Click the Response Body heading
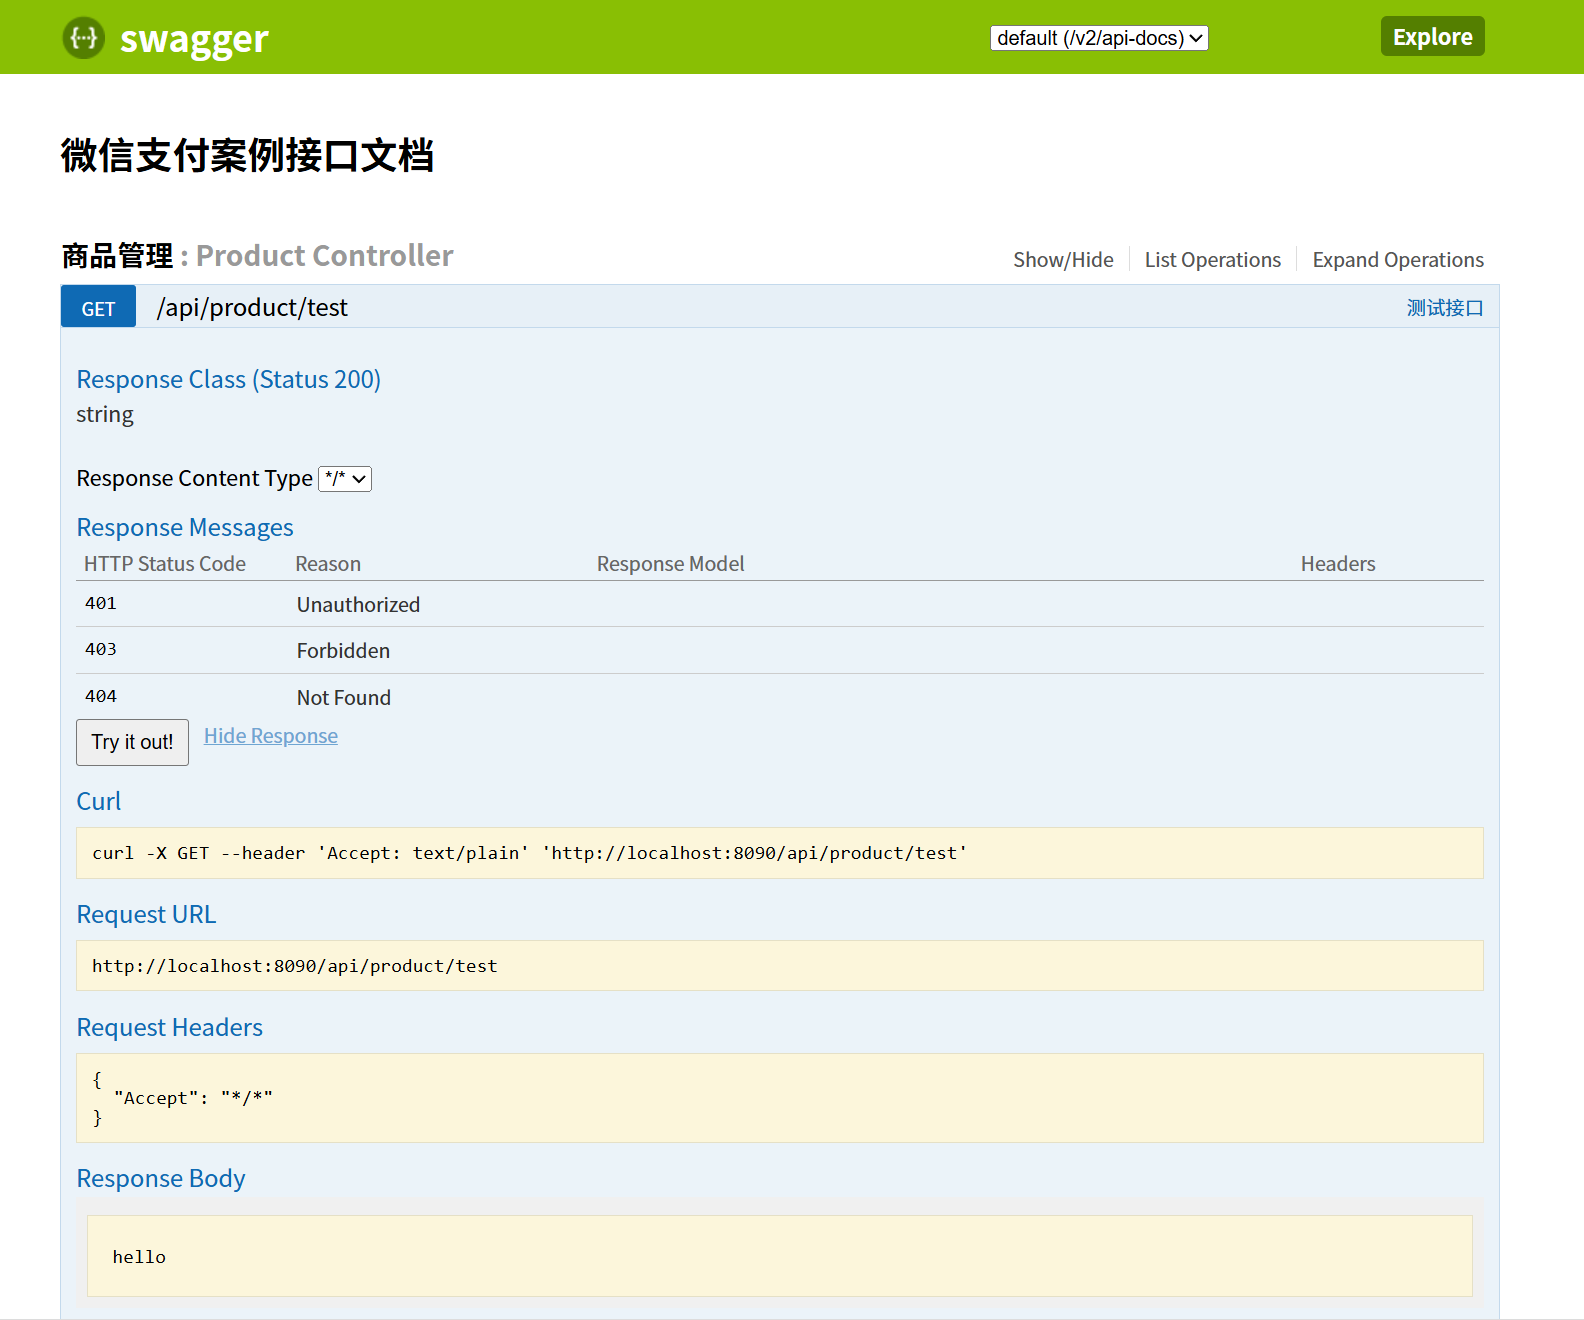The width and height of the screenshot is (1584, 1320). (161, 1179)
